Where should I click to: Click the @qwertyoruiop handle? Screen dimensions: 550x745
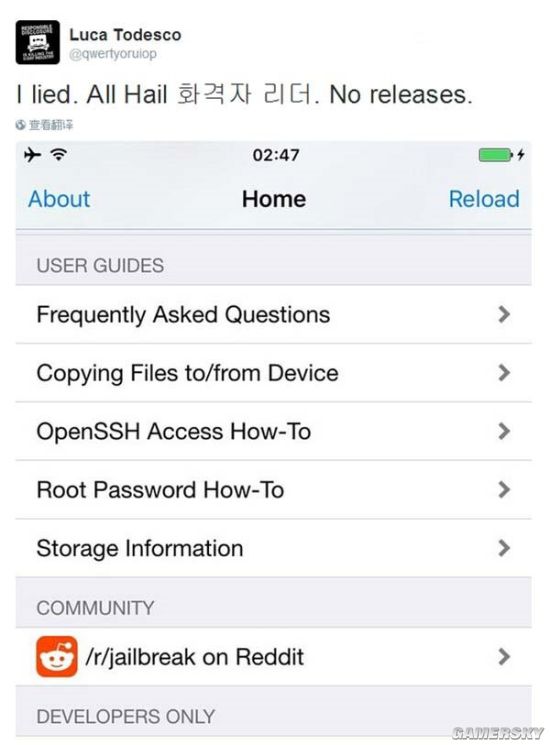pos(113,54)
